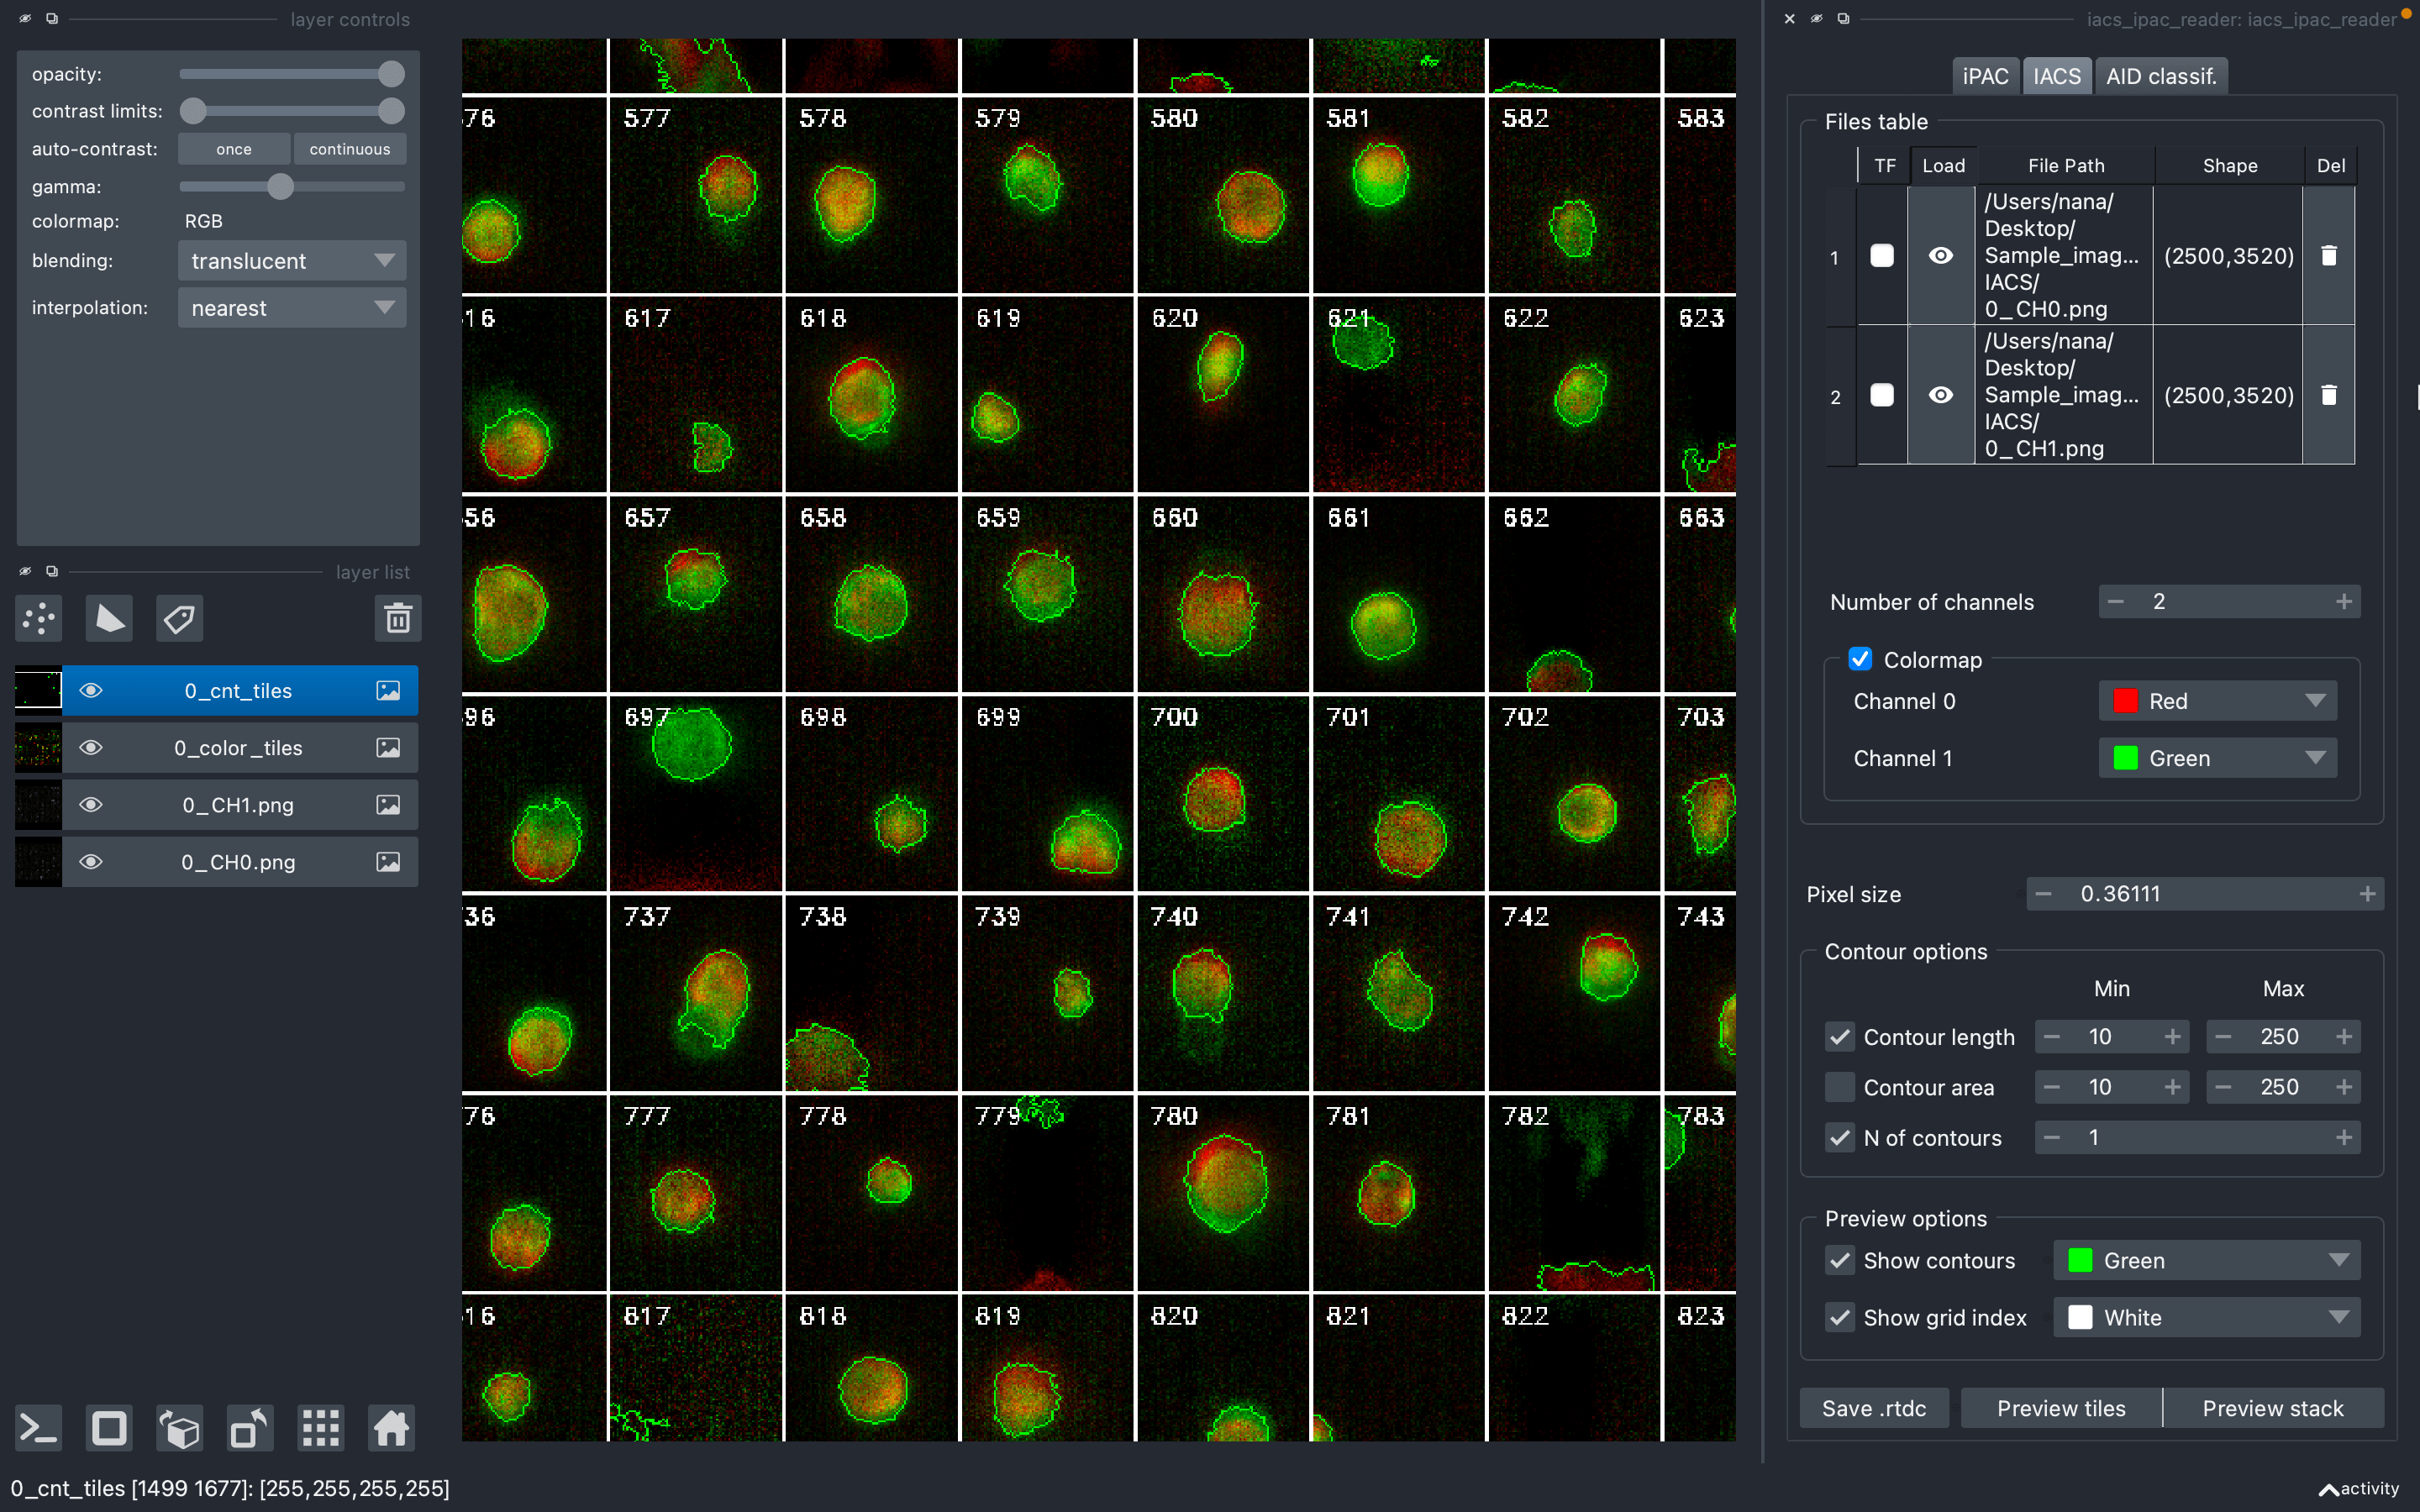Create a new shapes layer
The width and height of the screenshot is (2420, 1512).
(109, 619)
